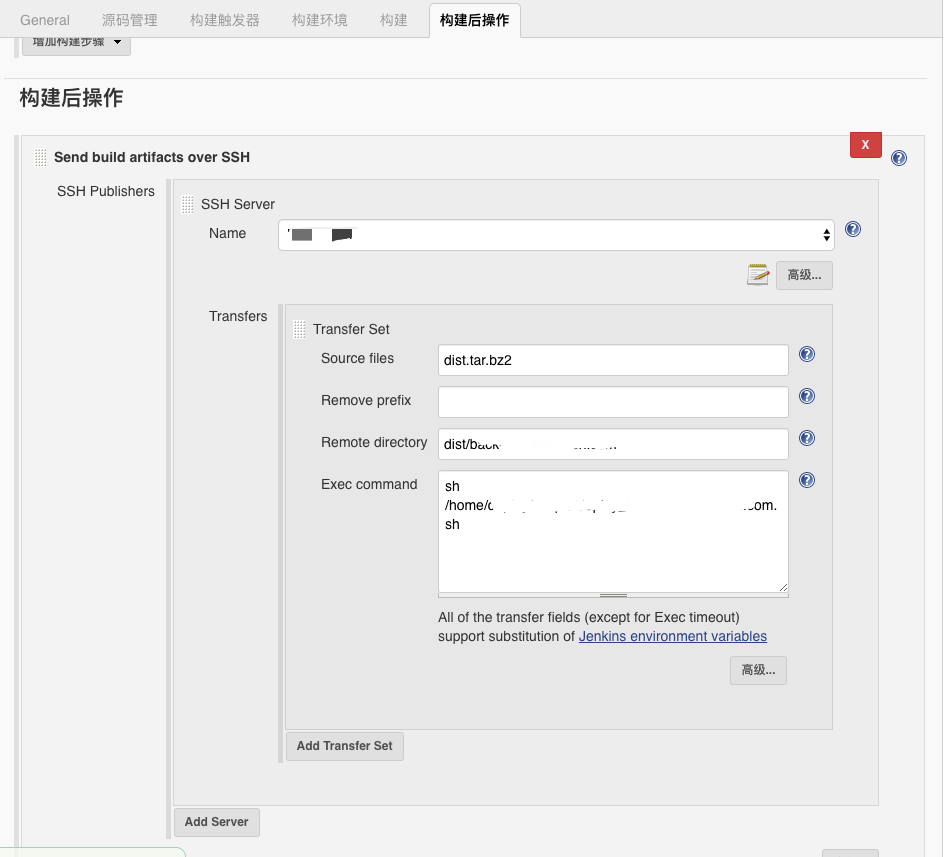Viewport: 945px width, 857px height.
Task: Click Add Transfer Set button
Action: click(345, 746)
